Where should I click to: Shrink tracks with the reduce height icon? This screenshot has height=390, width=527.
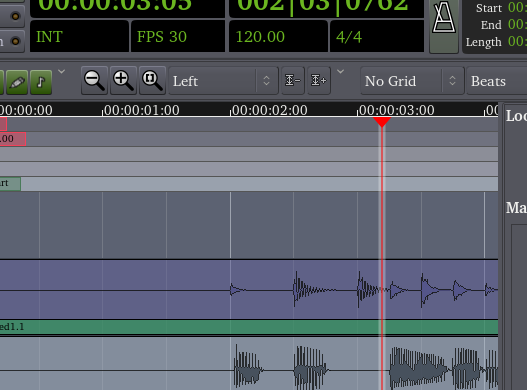(x=293, y=80)
